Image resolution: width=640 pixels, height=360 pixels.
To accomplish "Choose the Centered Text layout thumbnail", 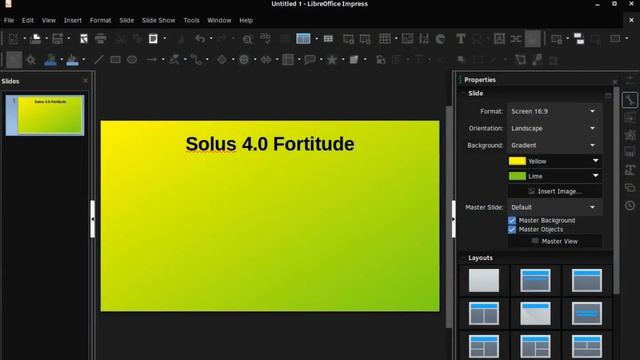I will [x=587, y=313].
